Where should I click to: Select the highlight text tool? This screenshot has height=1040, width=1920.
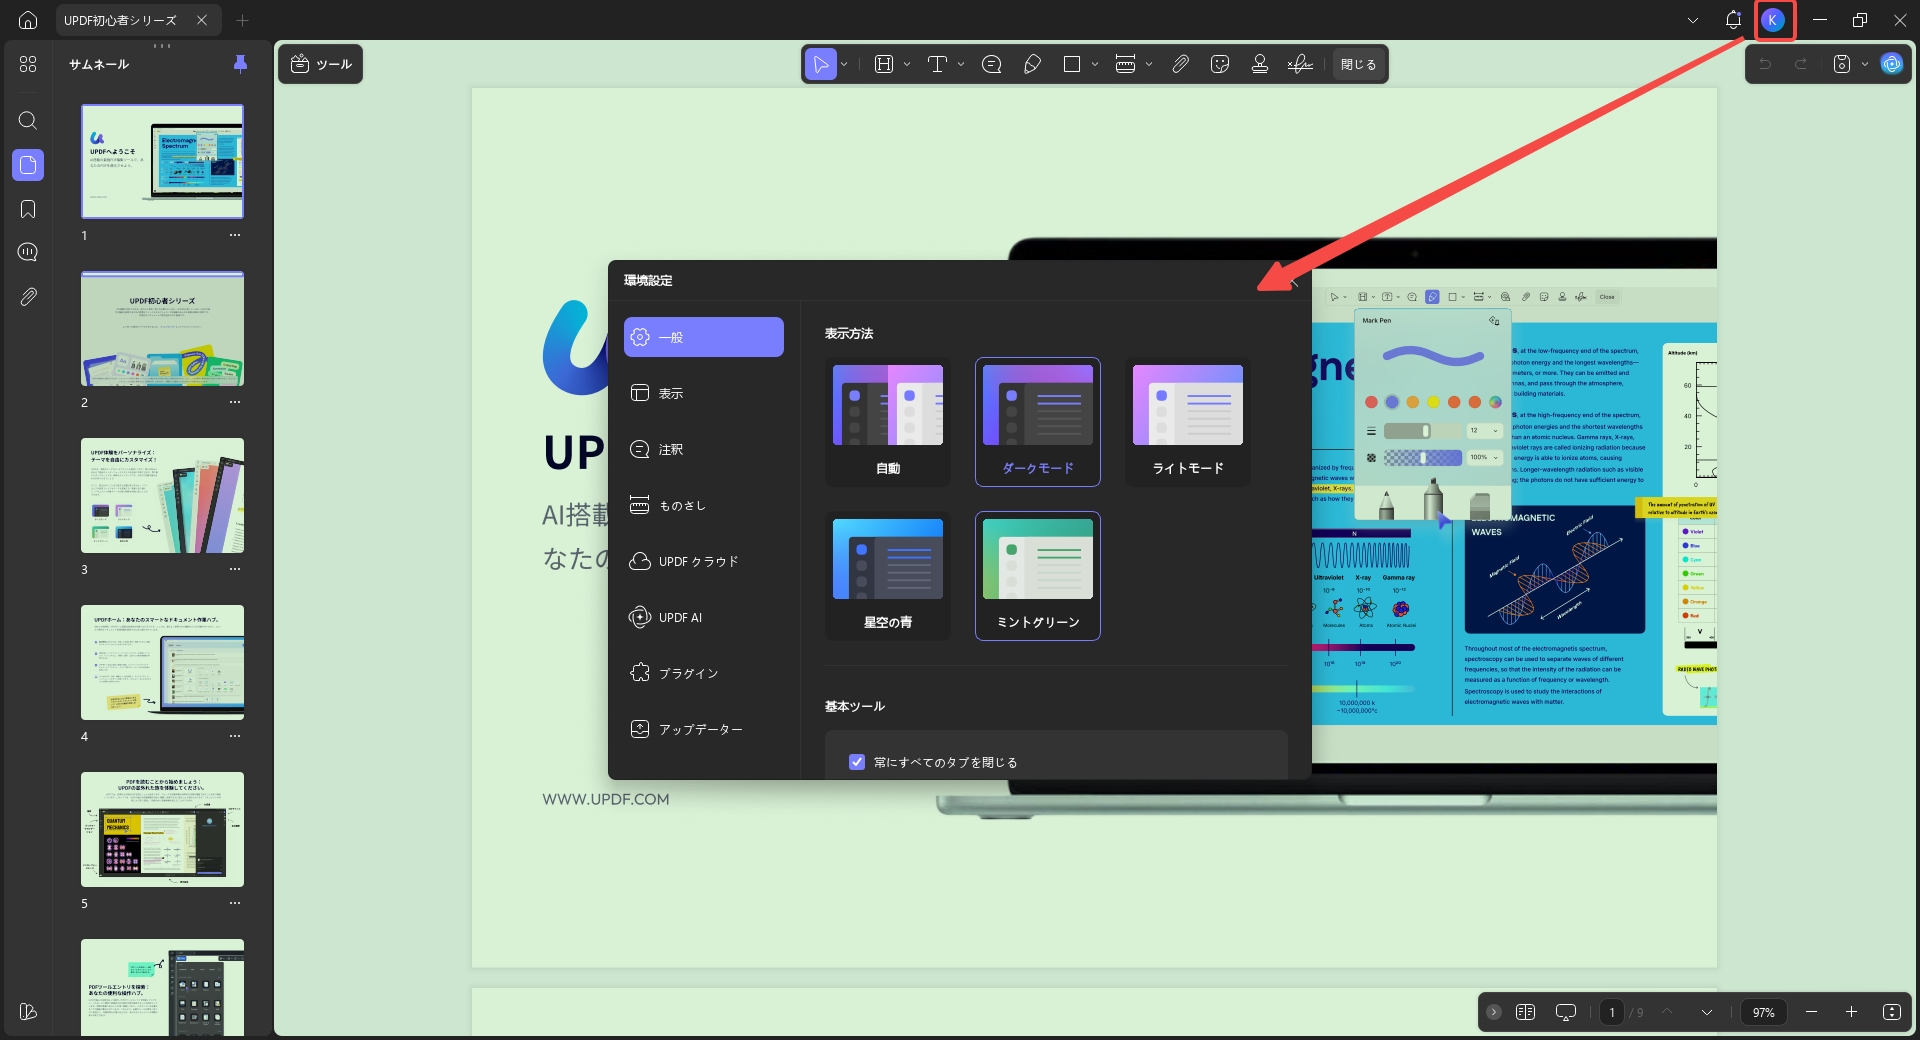[884, 64]
